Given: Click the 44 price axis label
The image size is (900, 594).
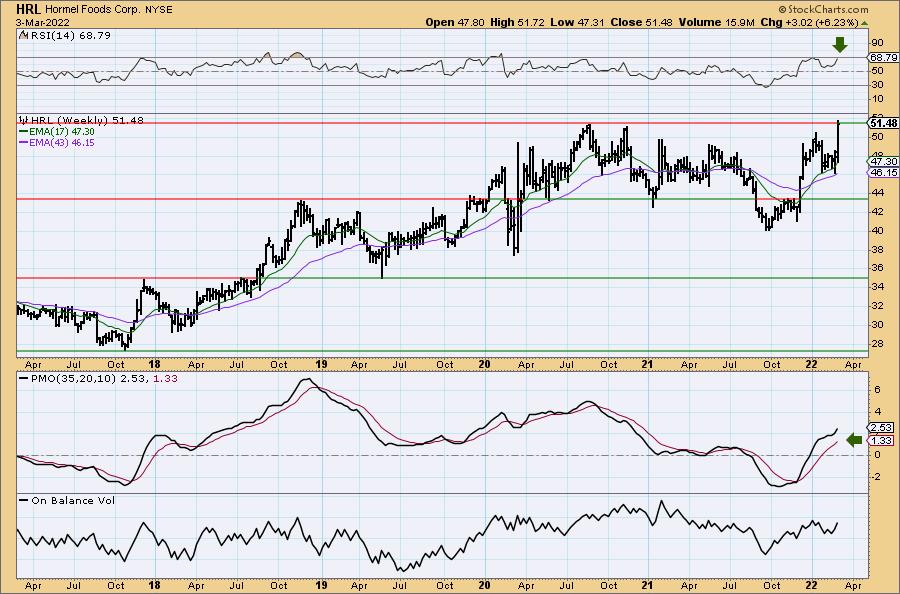Looking at the screenshot, I should 876,193.
